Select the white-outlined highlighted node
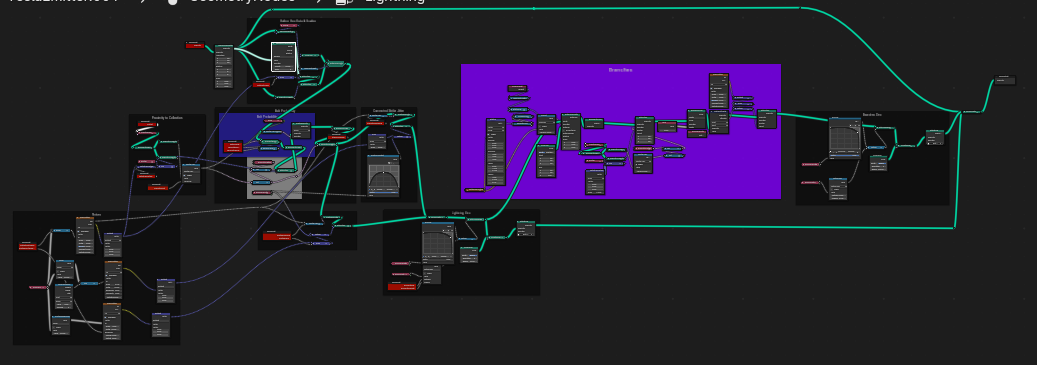The image size is (1037, 365). tap(283, 57)
